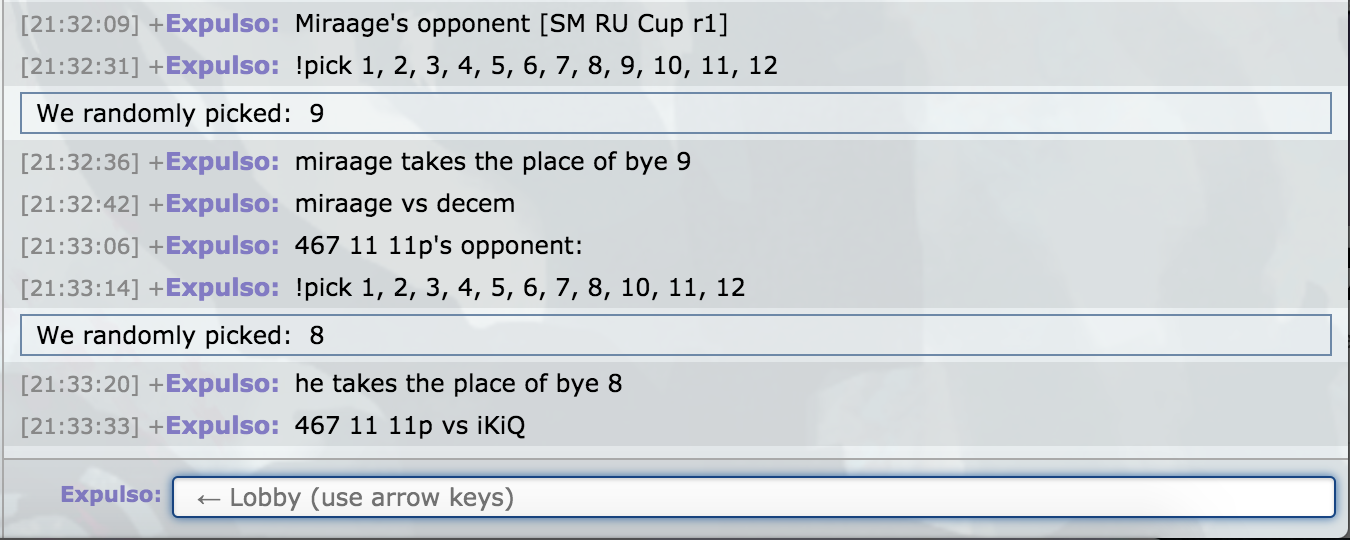1350x540 pixels.
Task: Open Expulso's username at timestamp 21:33:06
Action: pos(223,246)
